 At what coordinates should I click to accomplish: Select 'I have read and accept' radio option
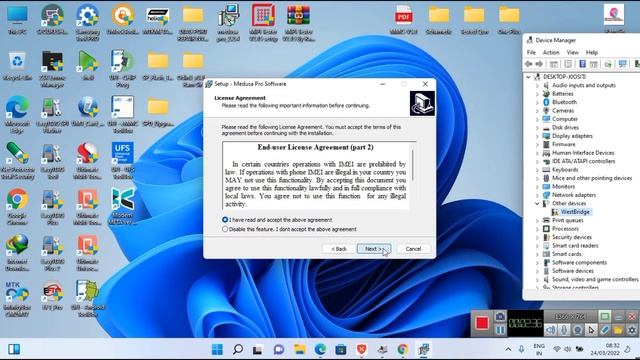click(225, 220)
